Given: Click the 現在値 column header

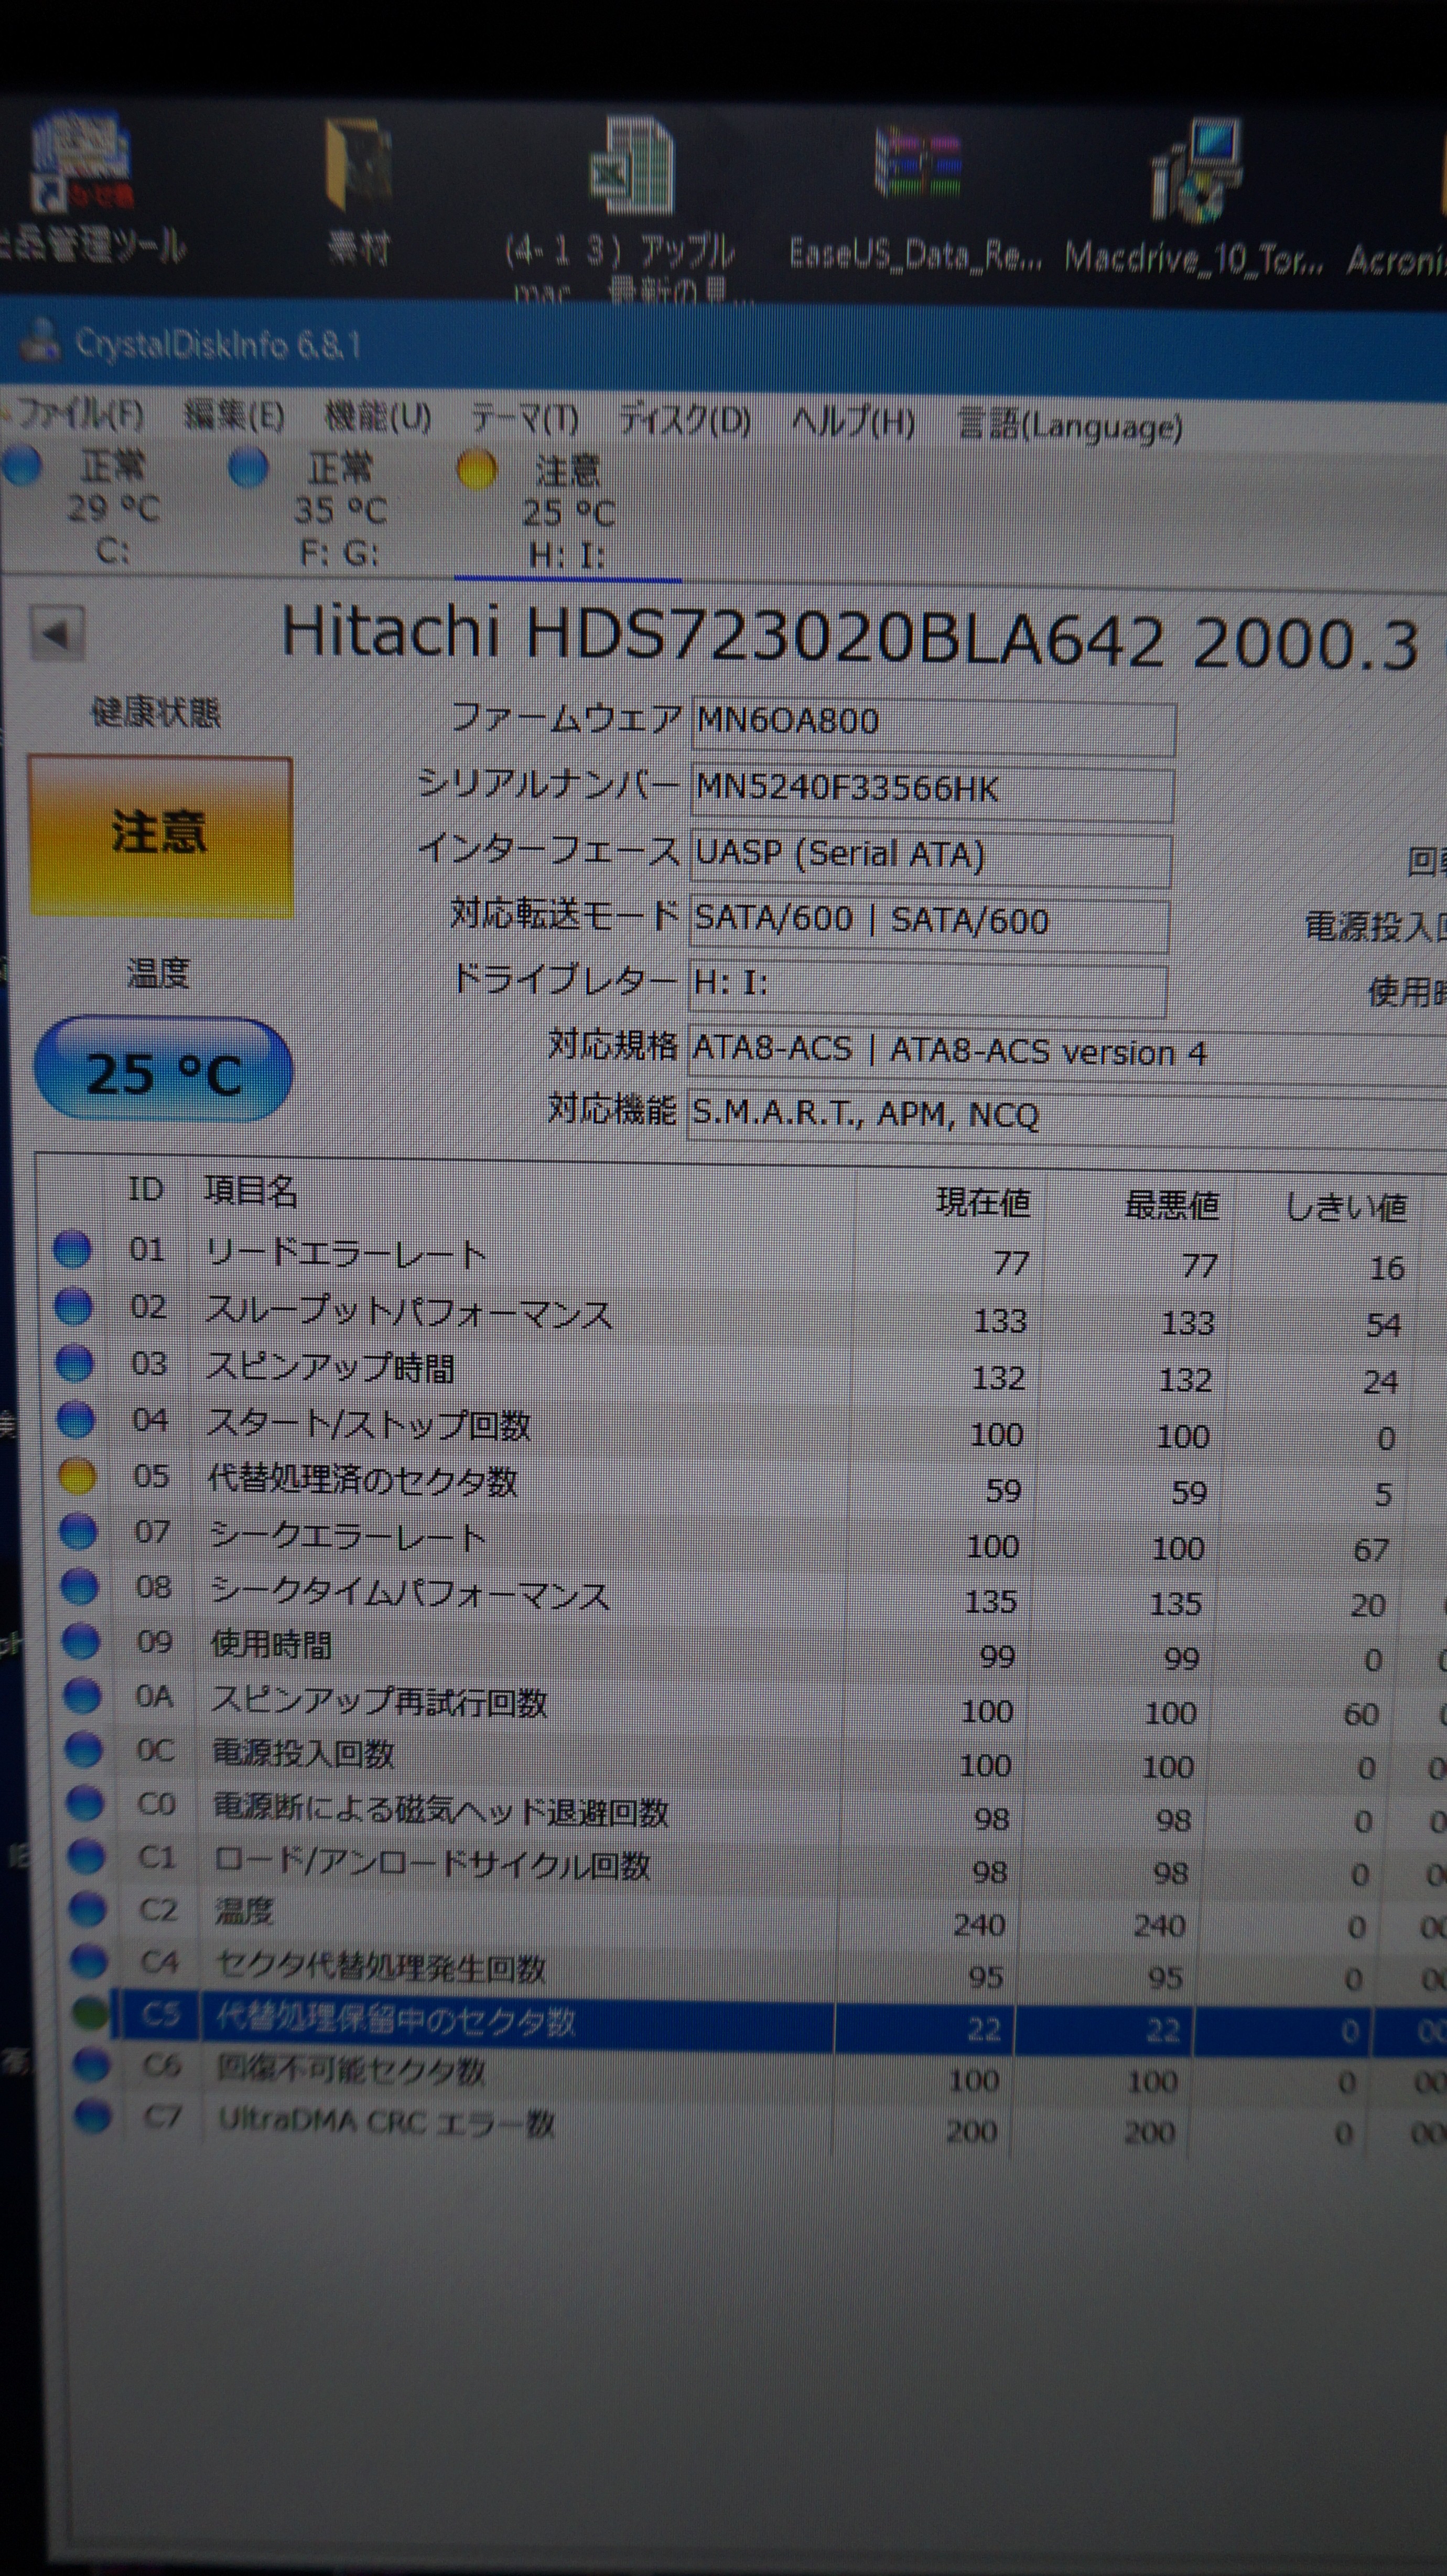Looking at the screenshot, I should point(982,1202).
